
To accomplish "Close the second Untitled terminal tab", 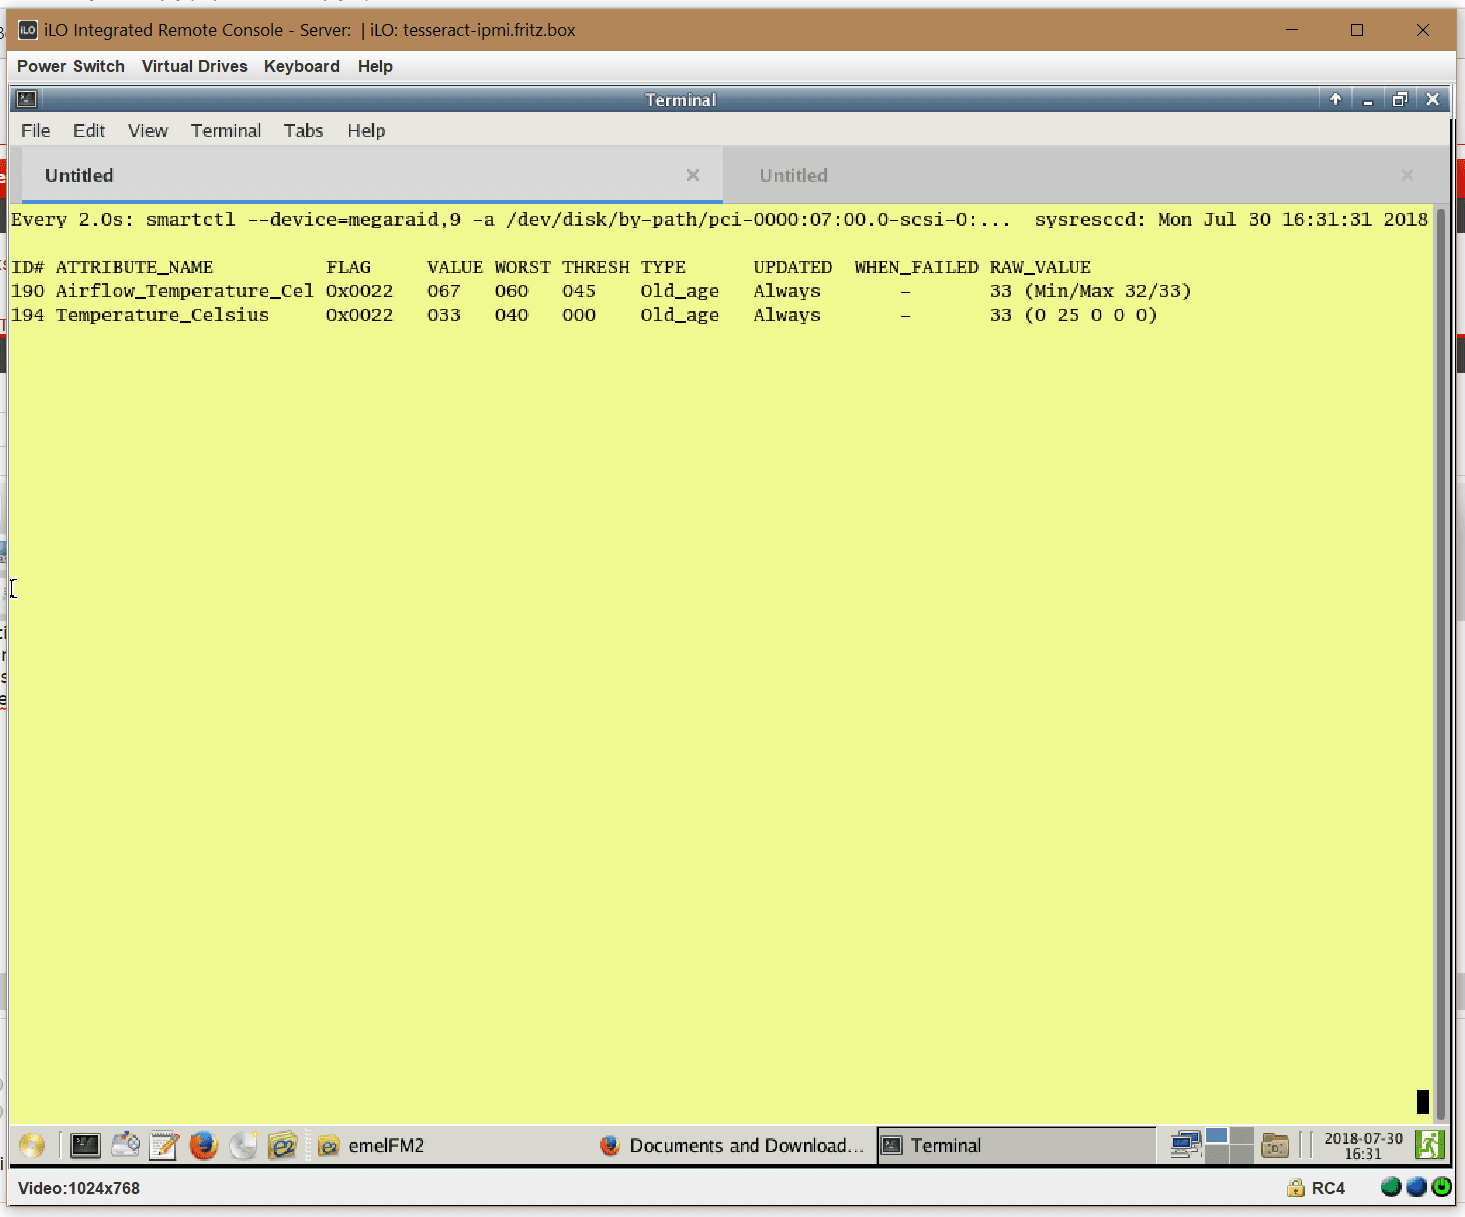I will (x=1407, y=175).
